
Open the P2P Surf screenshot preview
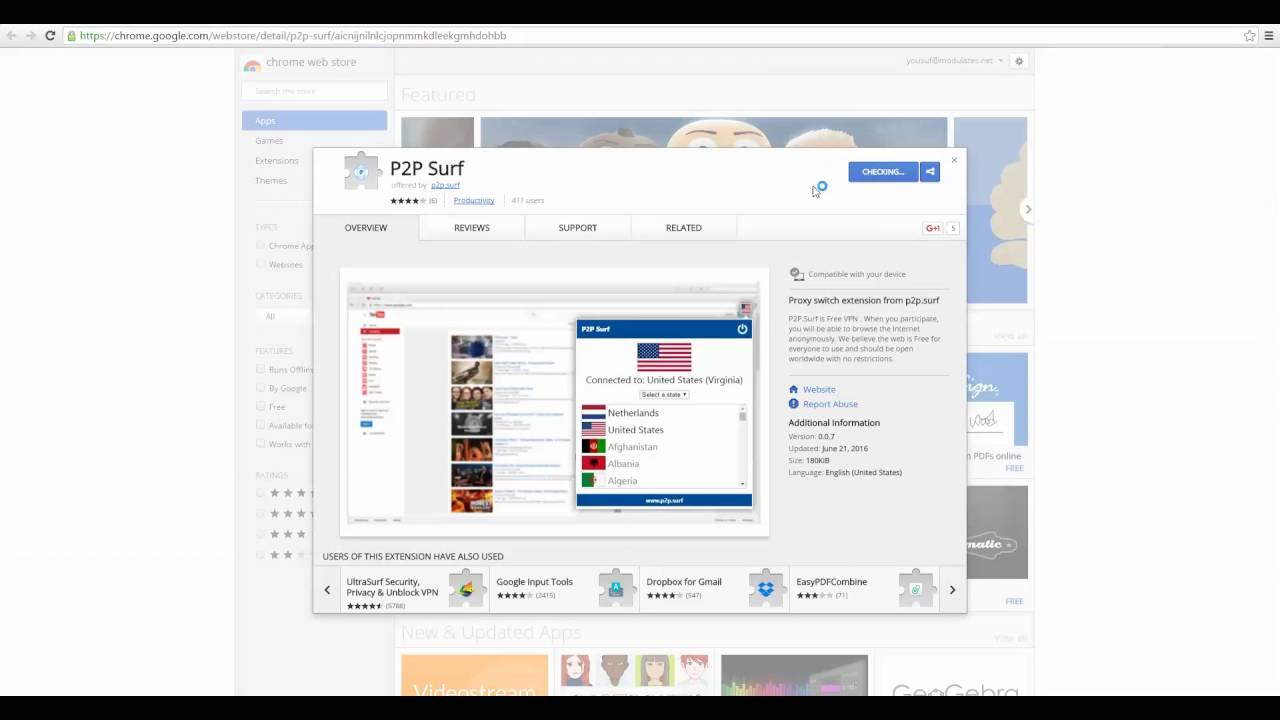[x=554, y=402]
